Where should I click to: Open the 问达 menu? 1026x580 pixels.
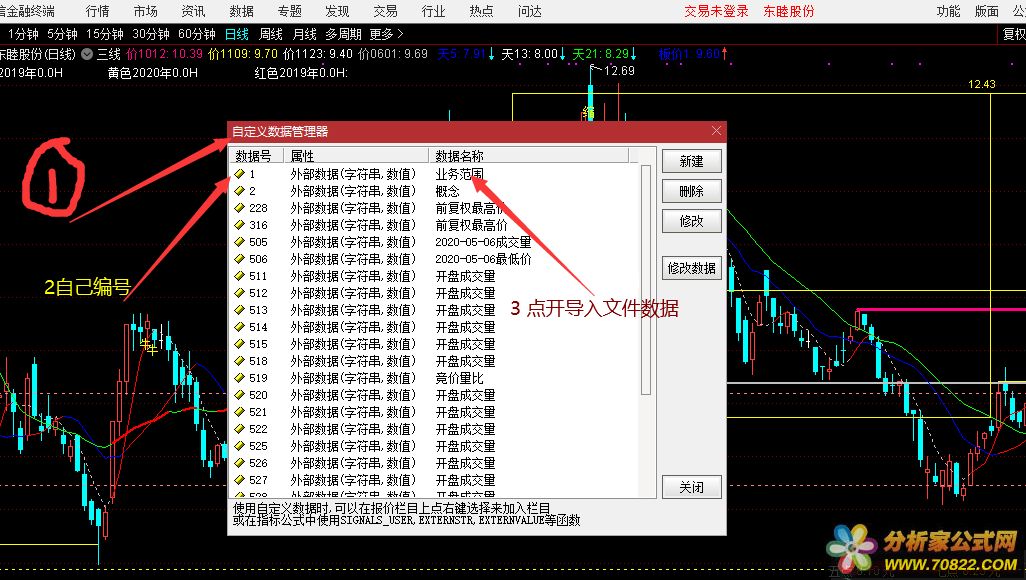[x=529, y=11]
